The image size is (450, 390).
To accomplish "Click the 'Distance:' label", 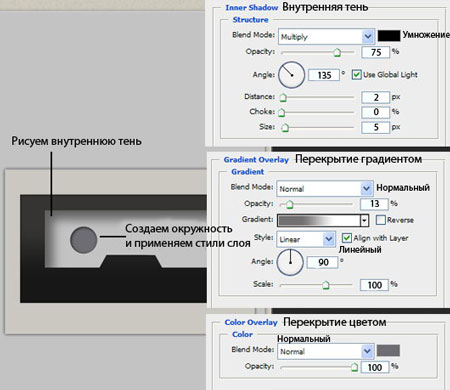I will 259,96.
